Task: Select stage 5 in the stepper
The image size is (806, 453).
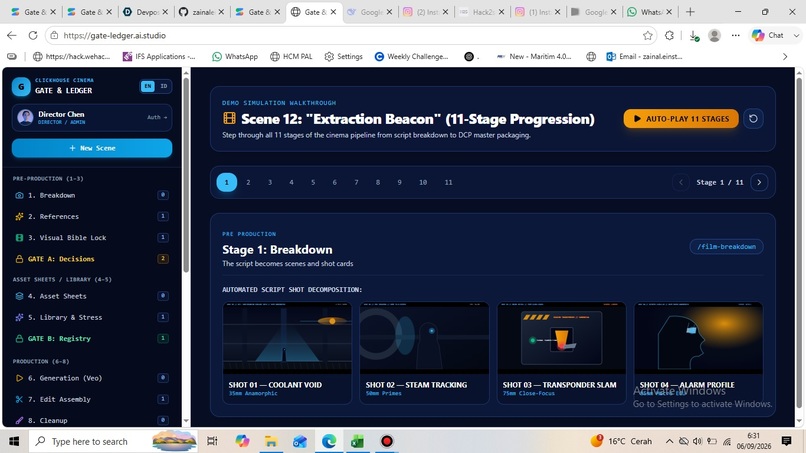Action: pos(313,182)
